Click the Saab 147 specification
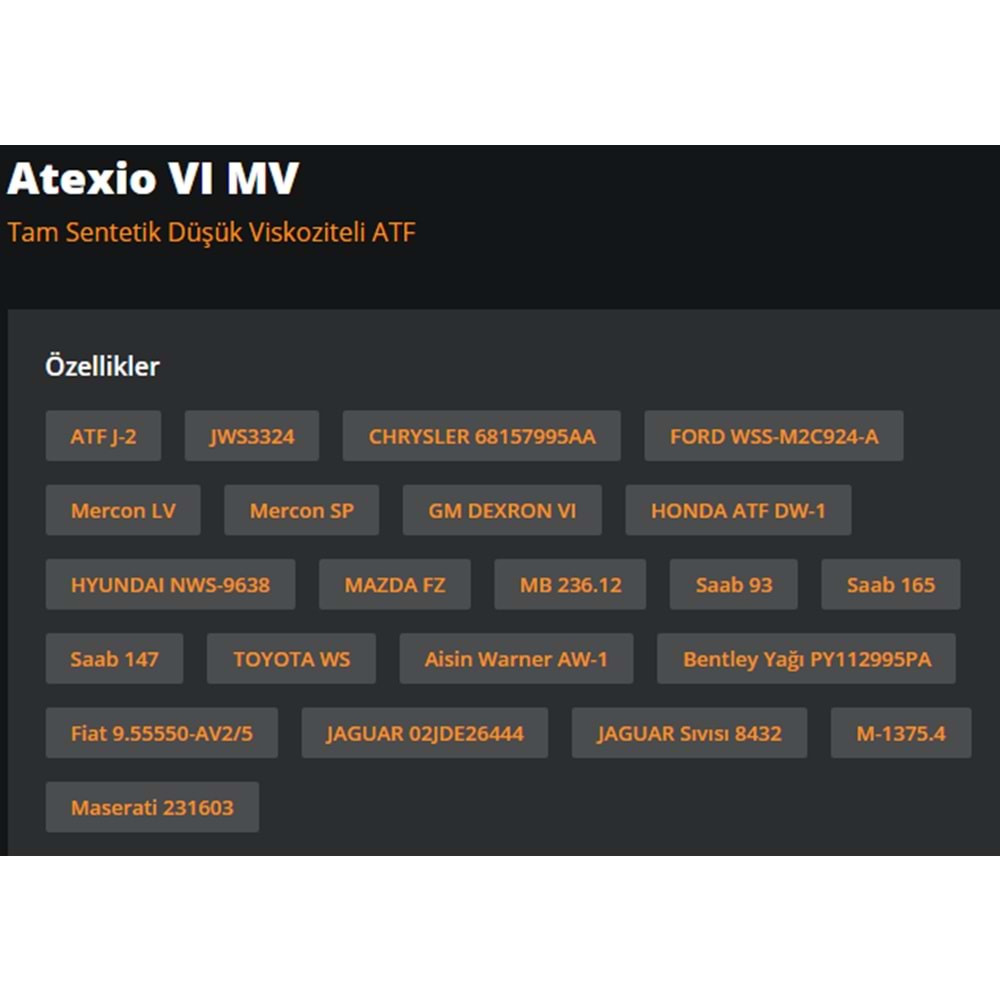Image resolution: width=1000 pixels, height=1000 pixels. tap(114, 658)
